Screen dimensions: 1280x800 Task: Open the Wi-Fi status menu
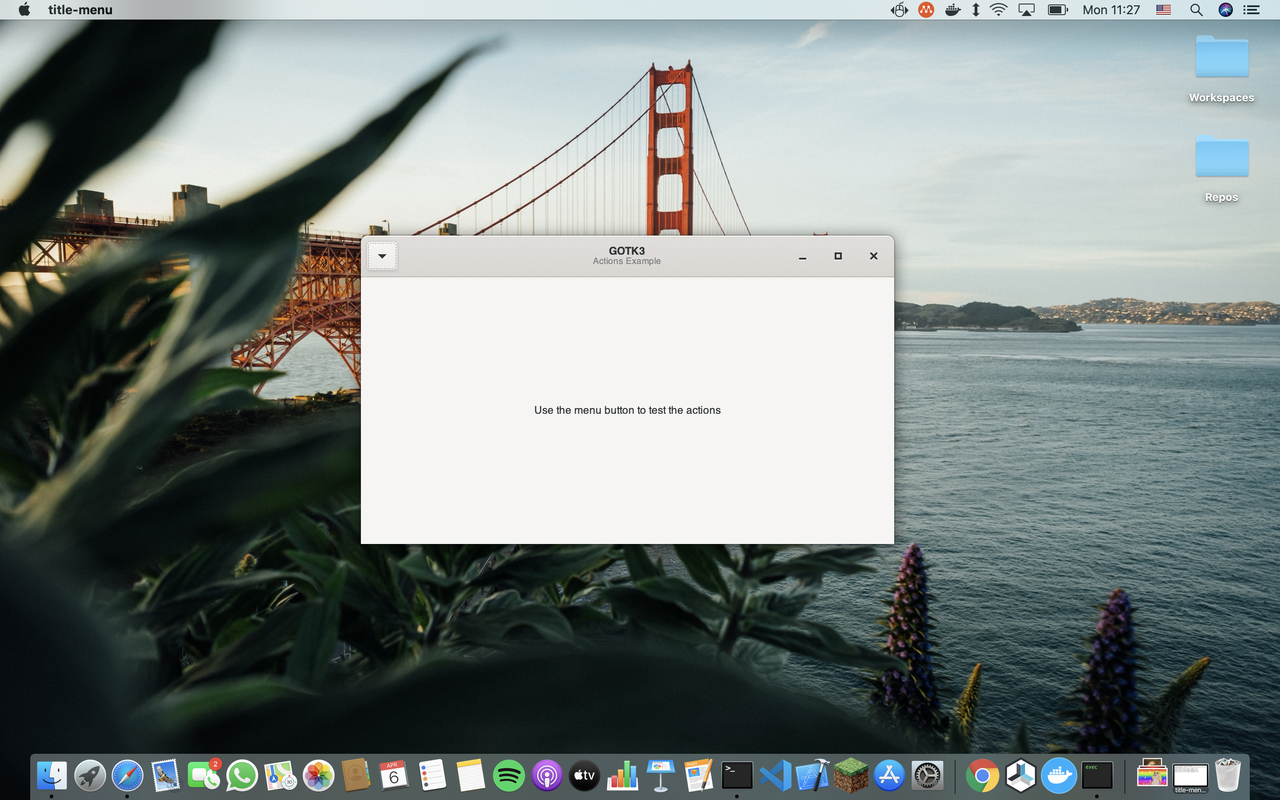[x=999, y=10]
